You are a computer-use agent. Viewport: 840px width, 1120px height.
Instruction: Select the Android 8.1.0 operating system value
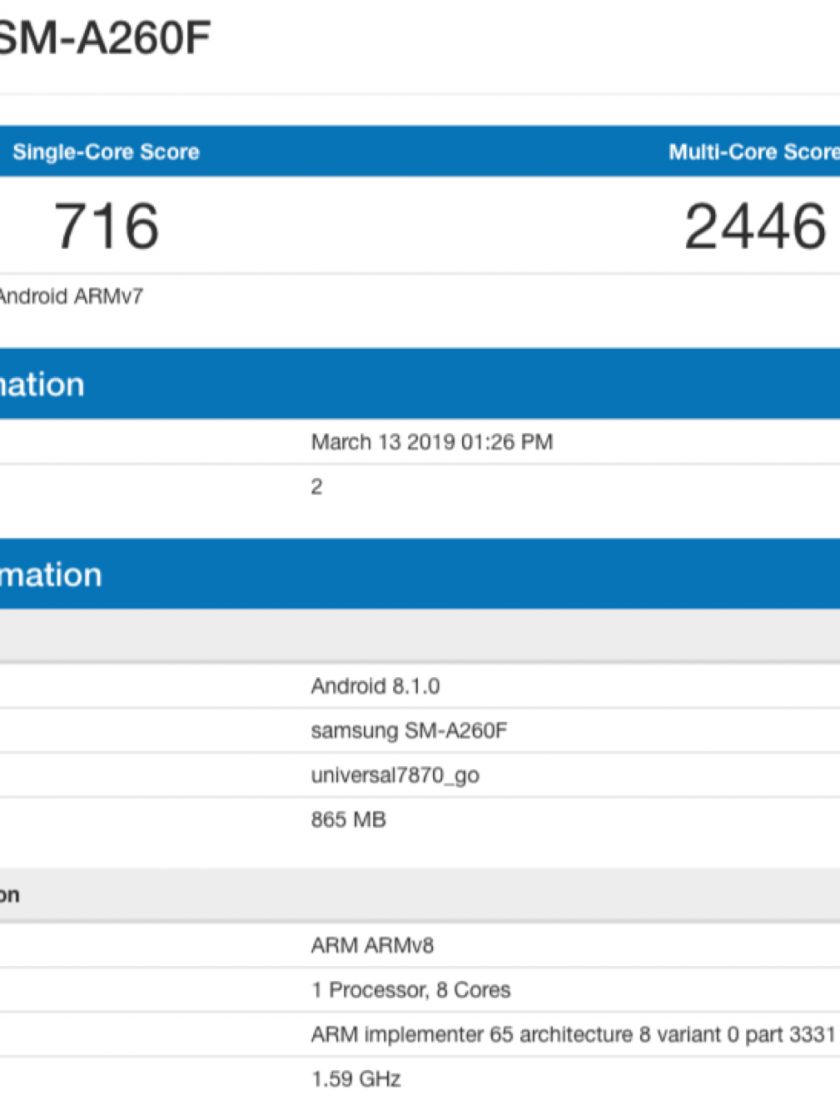(375, 686)
